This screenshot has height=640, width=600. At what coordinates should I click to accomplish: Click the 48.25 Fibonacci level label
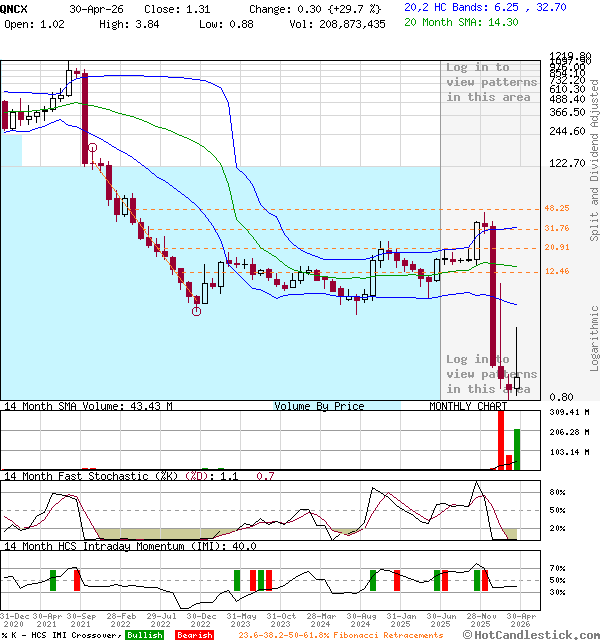[557, 208]
